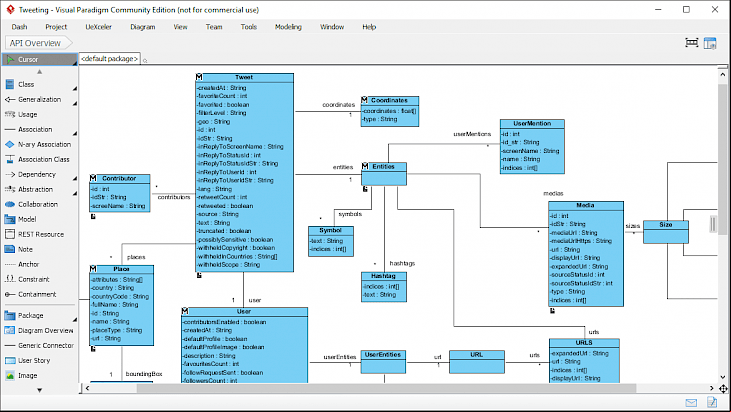
Task: Select the Tweet class header
Action: coord(245,78)
